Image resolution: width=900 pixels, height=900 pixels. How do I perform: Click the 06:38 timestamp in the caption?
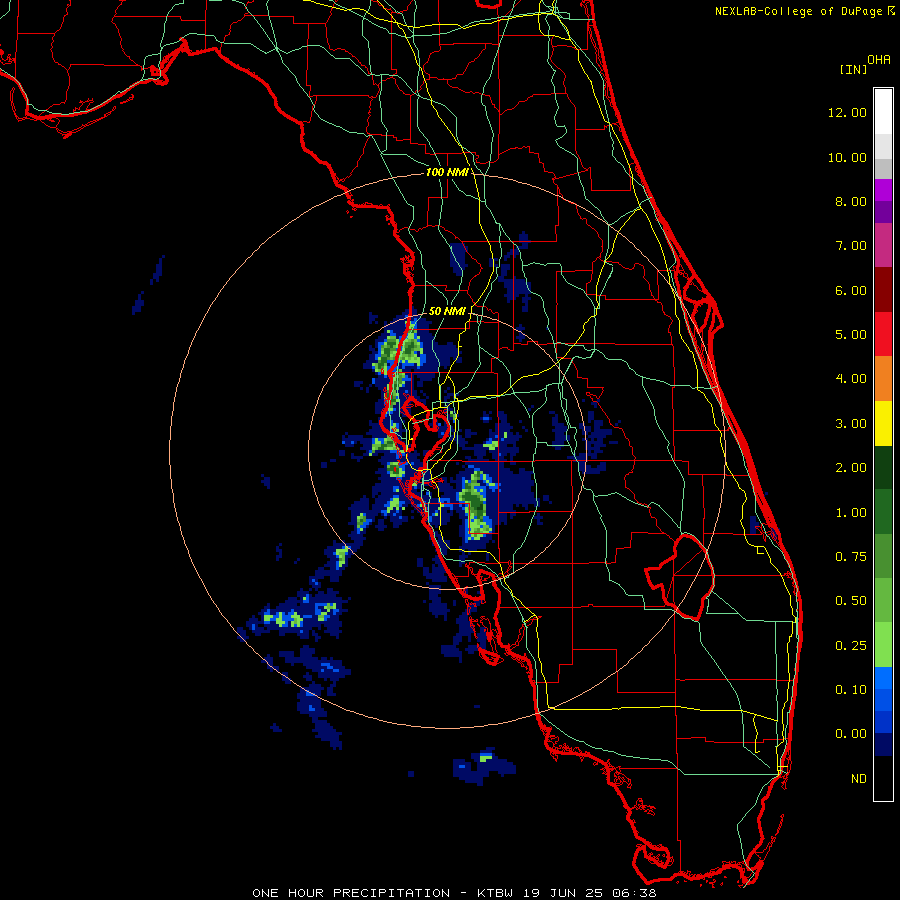pos(635,893)
